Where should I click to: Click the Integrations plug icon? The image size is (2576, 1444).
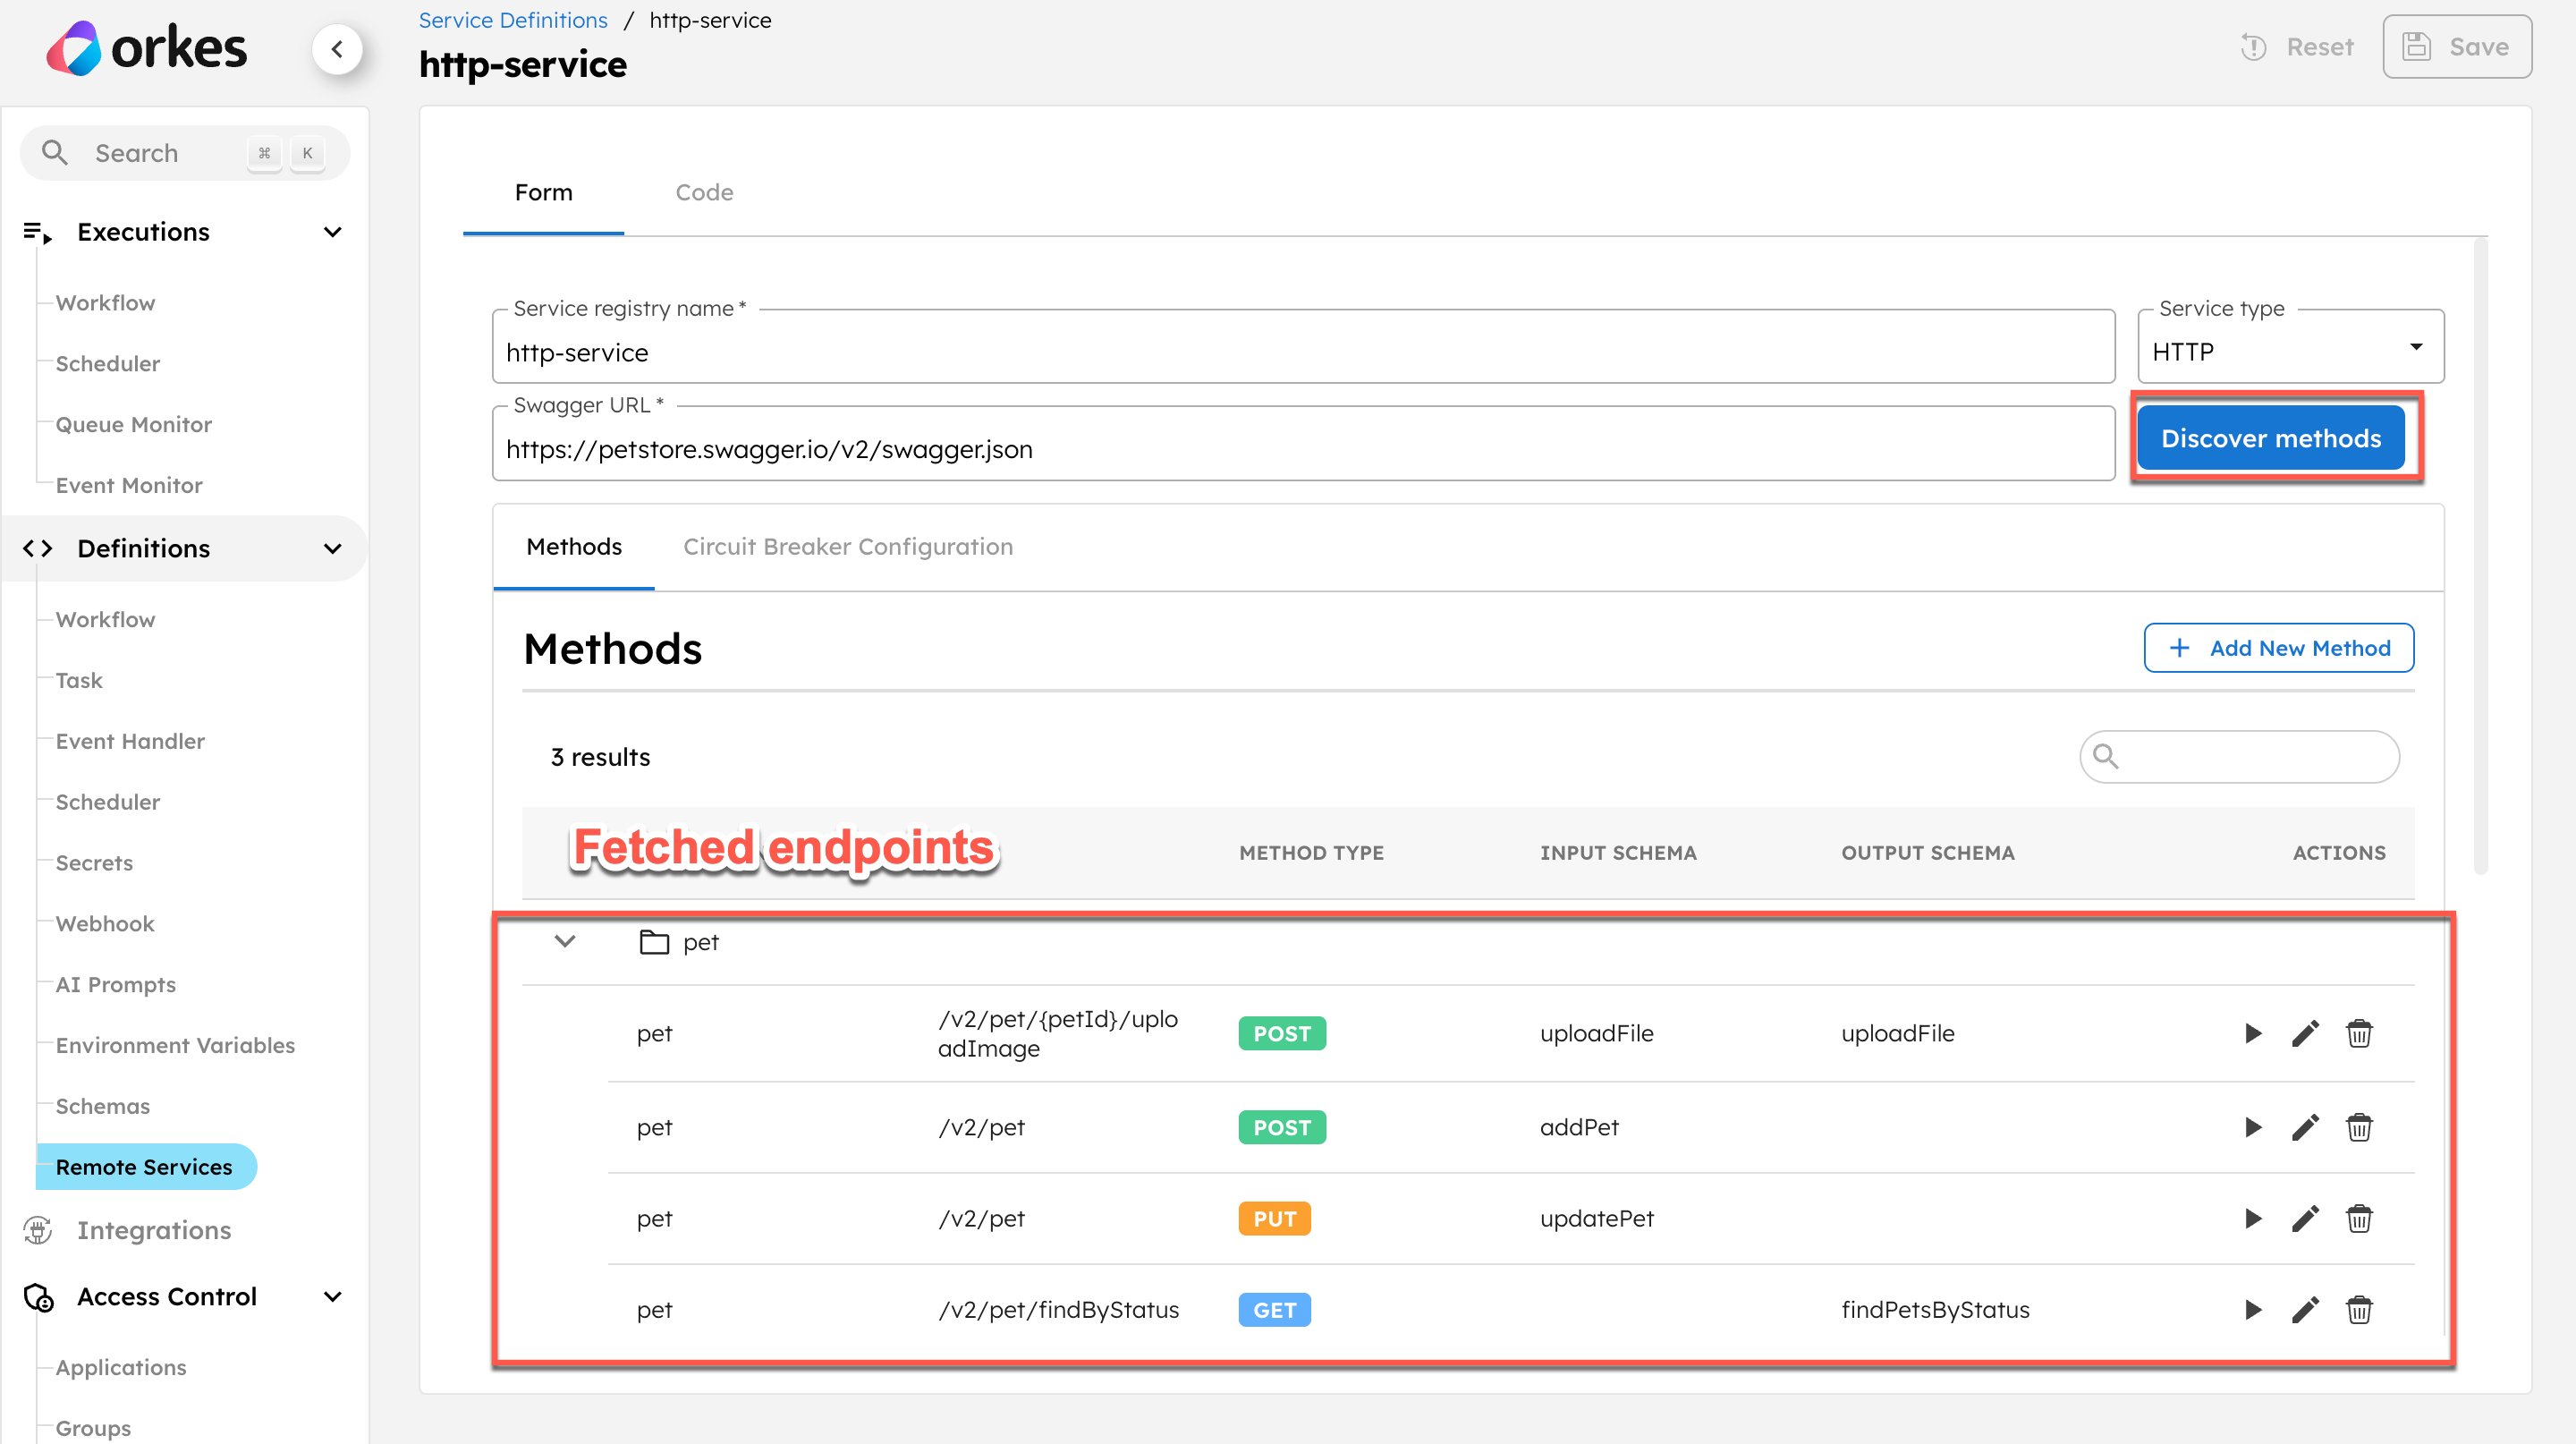click(x=38, y=1230)
